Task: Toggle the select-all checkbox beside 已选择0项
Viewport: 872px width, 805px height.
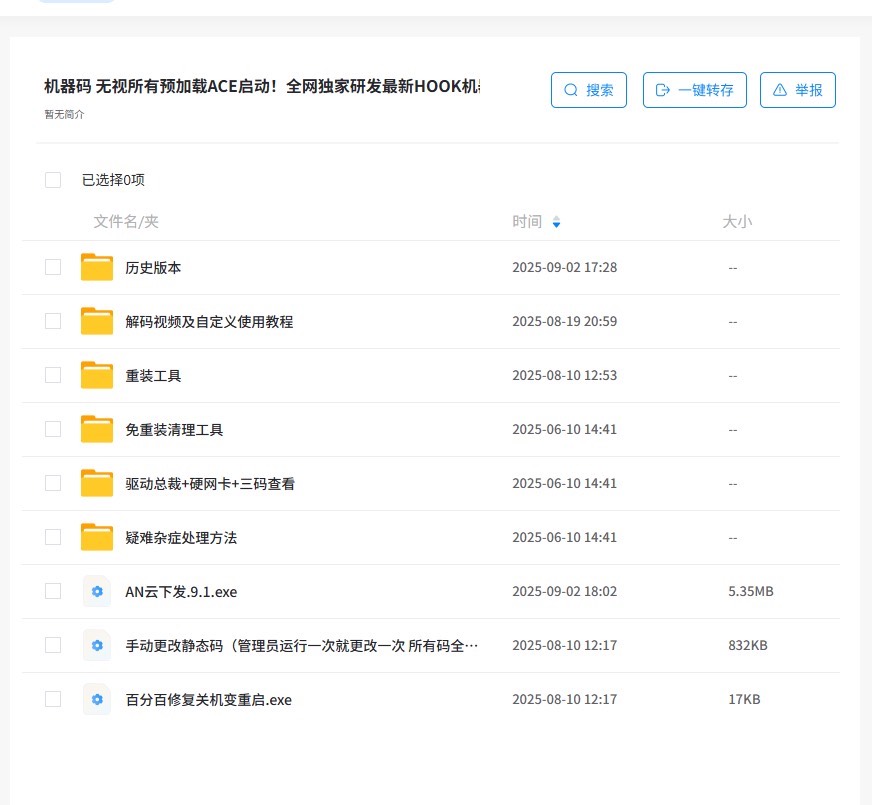Action: pyautogui.click(x=53, y=180)
